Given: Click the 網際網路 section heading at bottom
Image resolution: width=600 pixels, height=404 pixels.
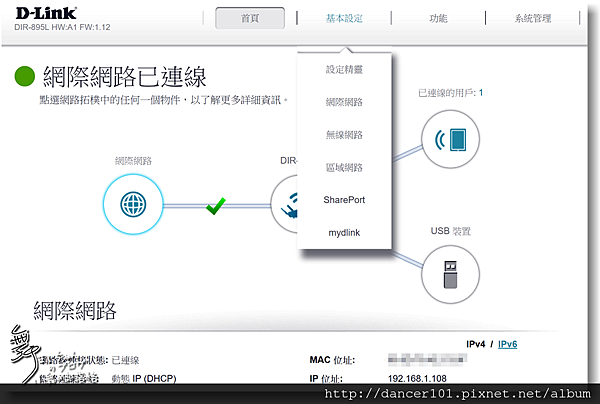Looking at the screenshot, I should [x=75, y=311].
